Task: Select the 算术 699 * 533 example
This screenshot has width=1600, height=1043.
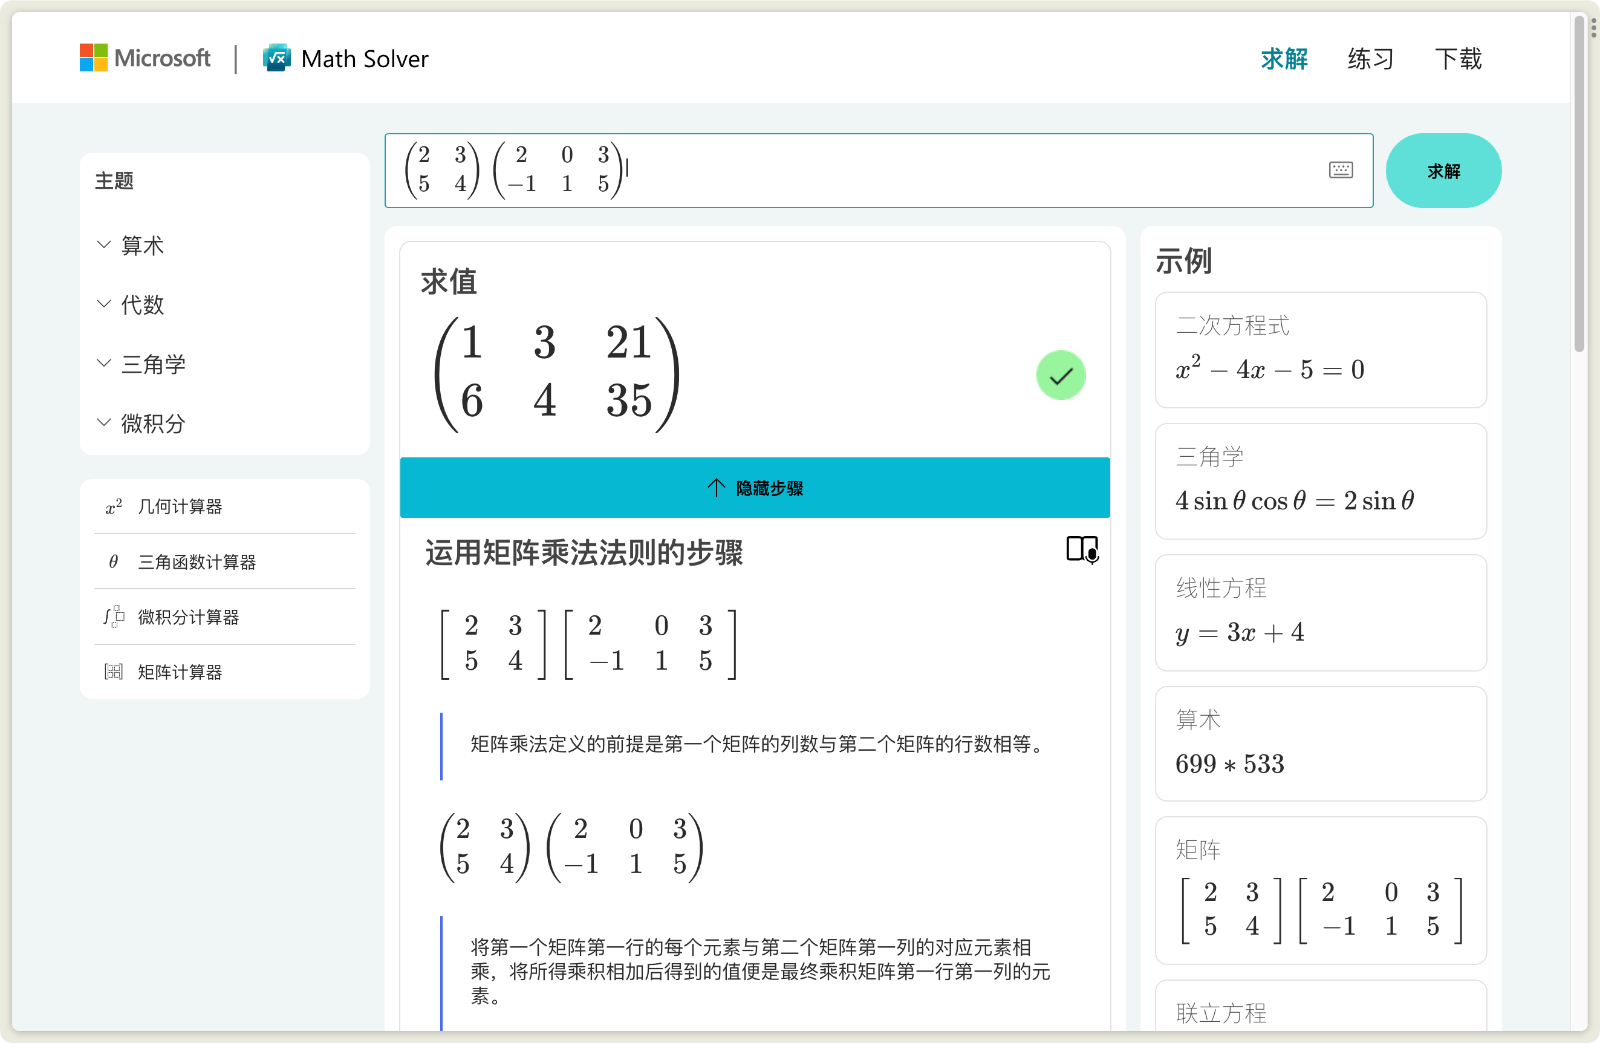Action: [x=1321, y=744]
